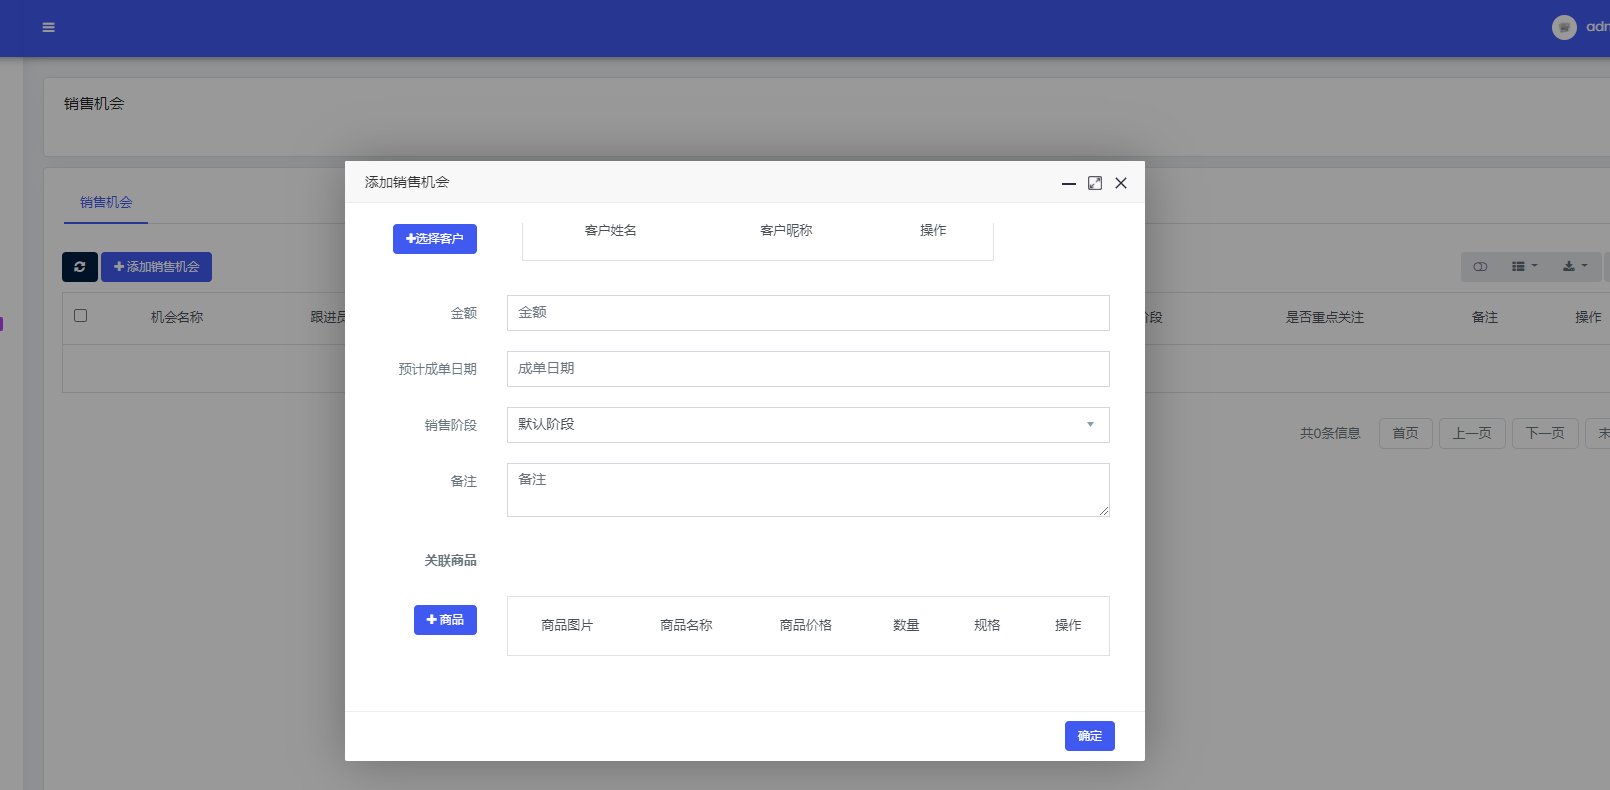Tick the select-all checkbox in table header
The height and width of the screenshot is (790, 1610).
point(81,316)
